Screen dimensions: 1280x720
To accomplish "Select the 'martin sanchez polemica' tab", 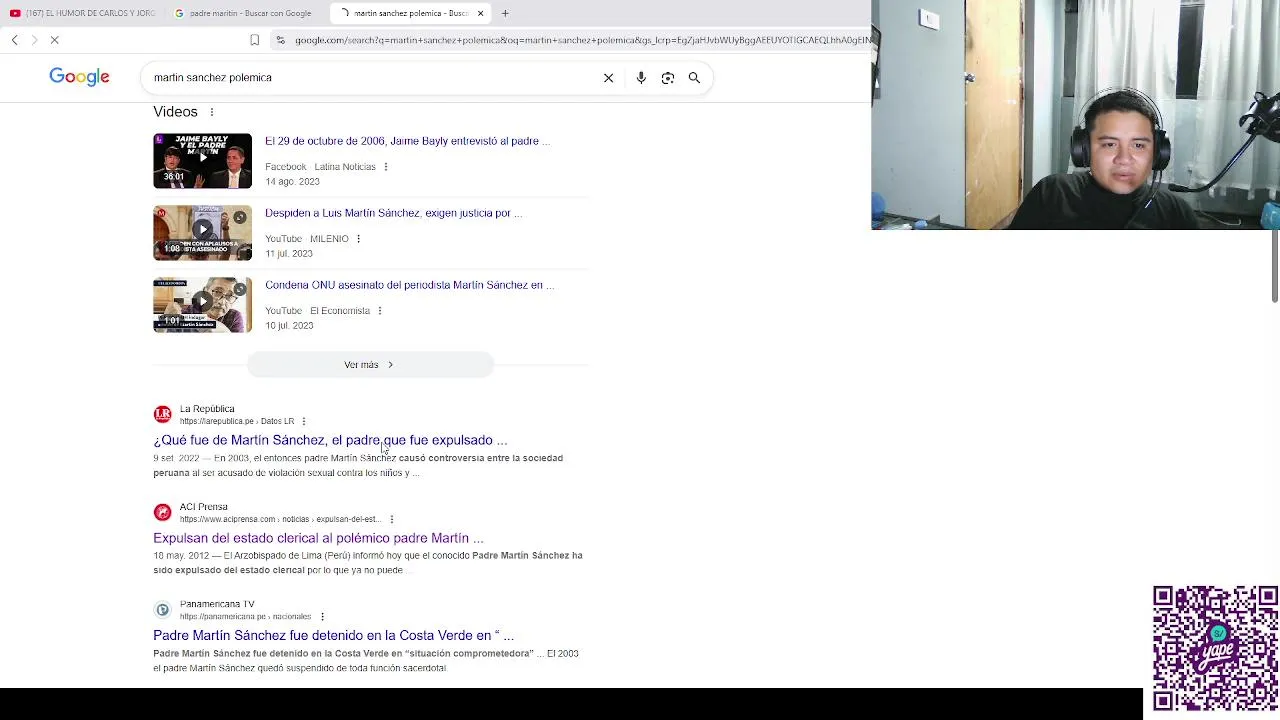I will point(408,13).
